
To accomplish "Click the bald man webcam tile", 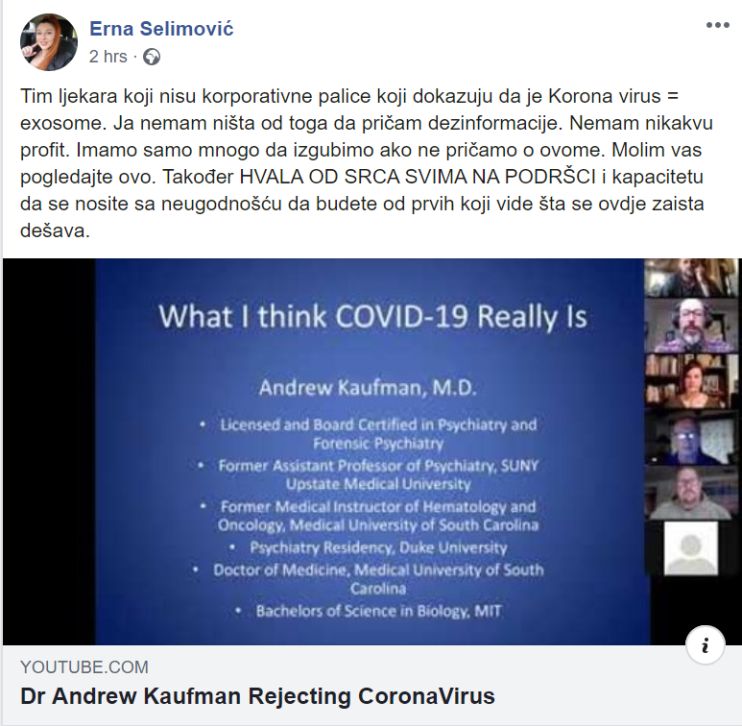I will tap(692, 493).
